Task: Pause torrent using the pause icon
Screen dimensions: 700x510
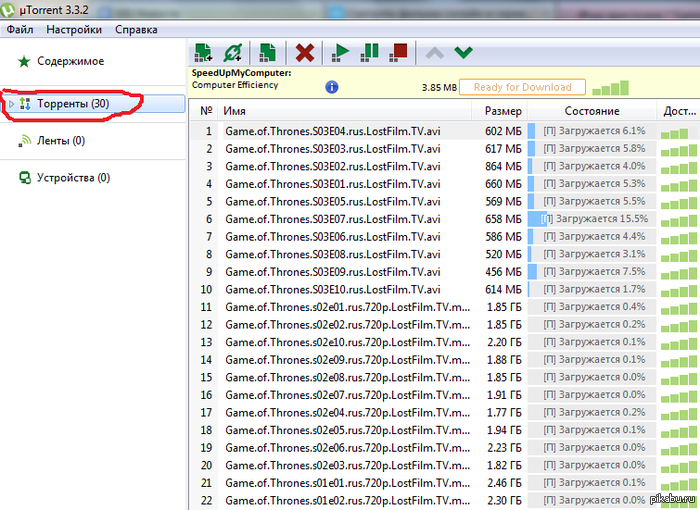Action: pos(370,52)
